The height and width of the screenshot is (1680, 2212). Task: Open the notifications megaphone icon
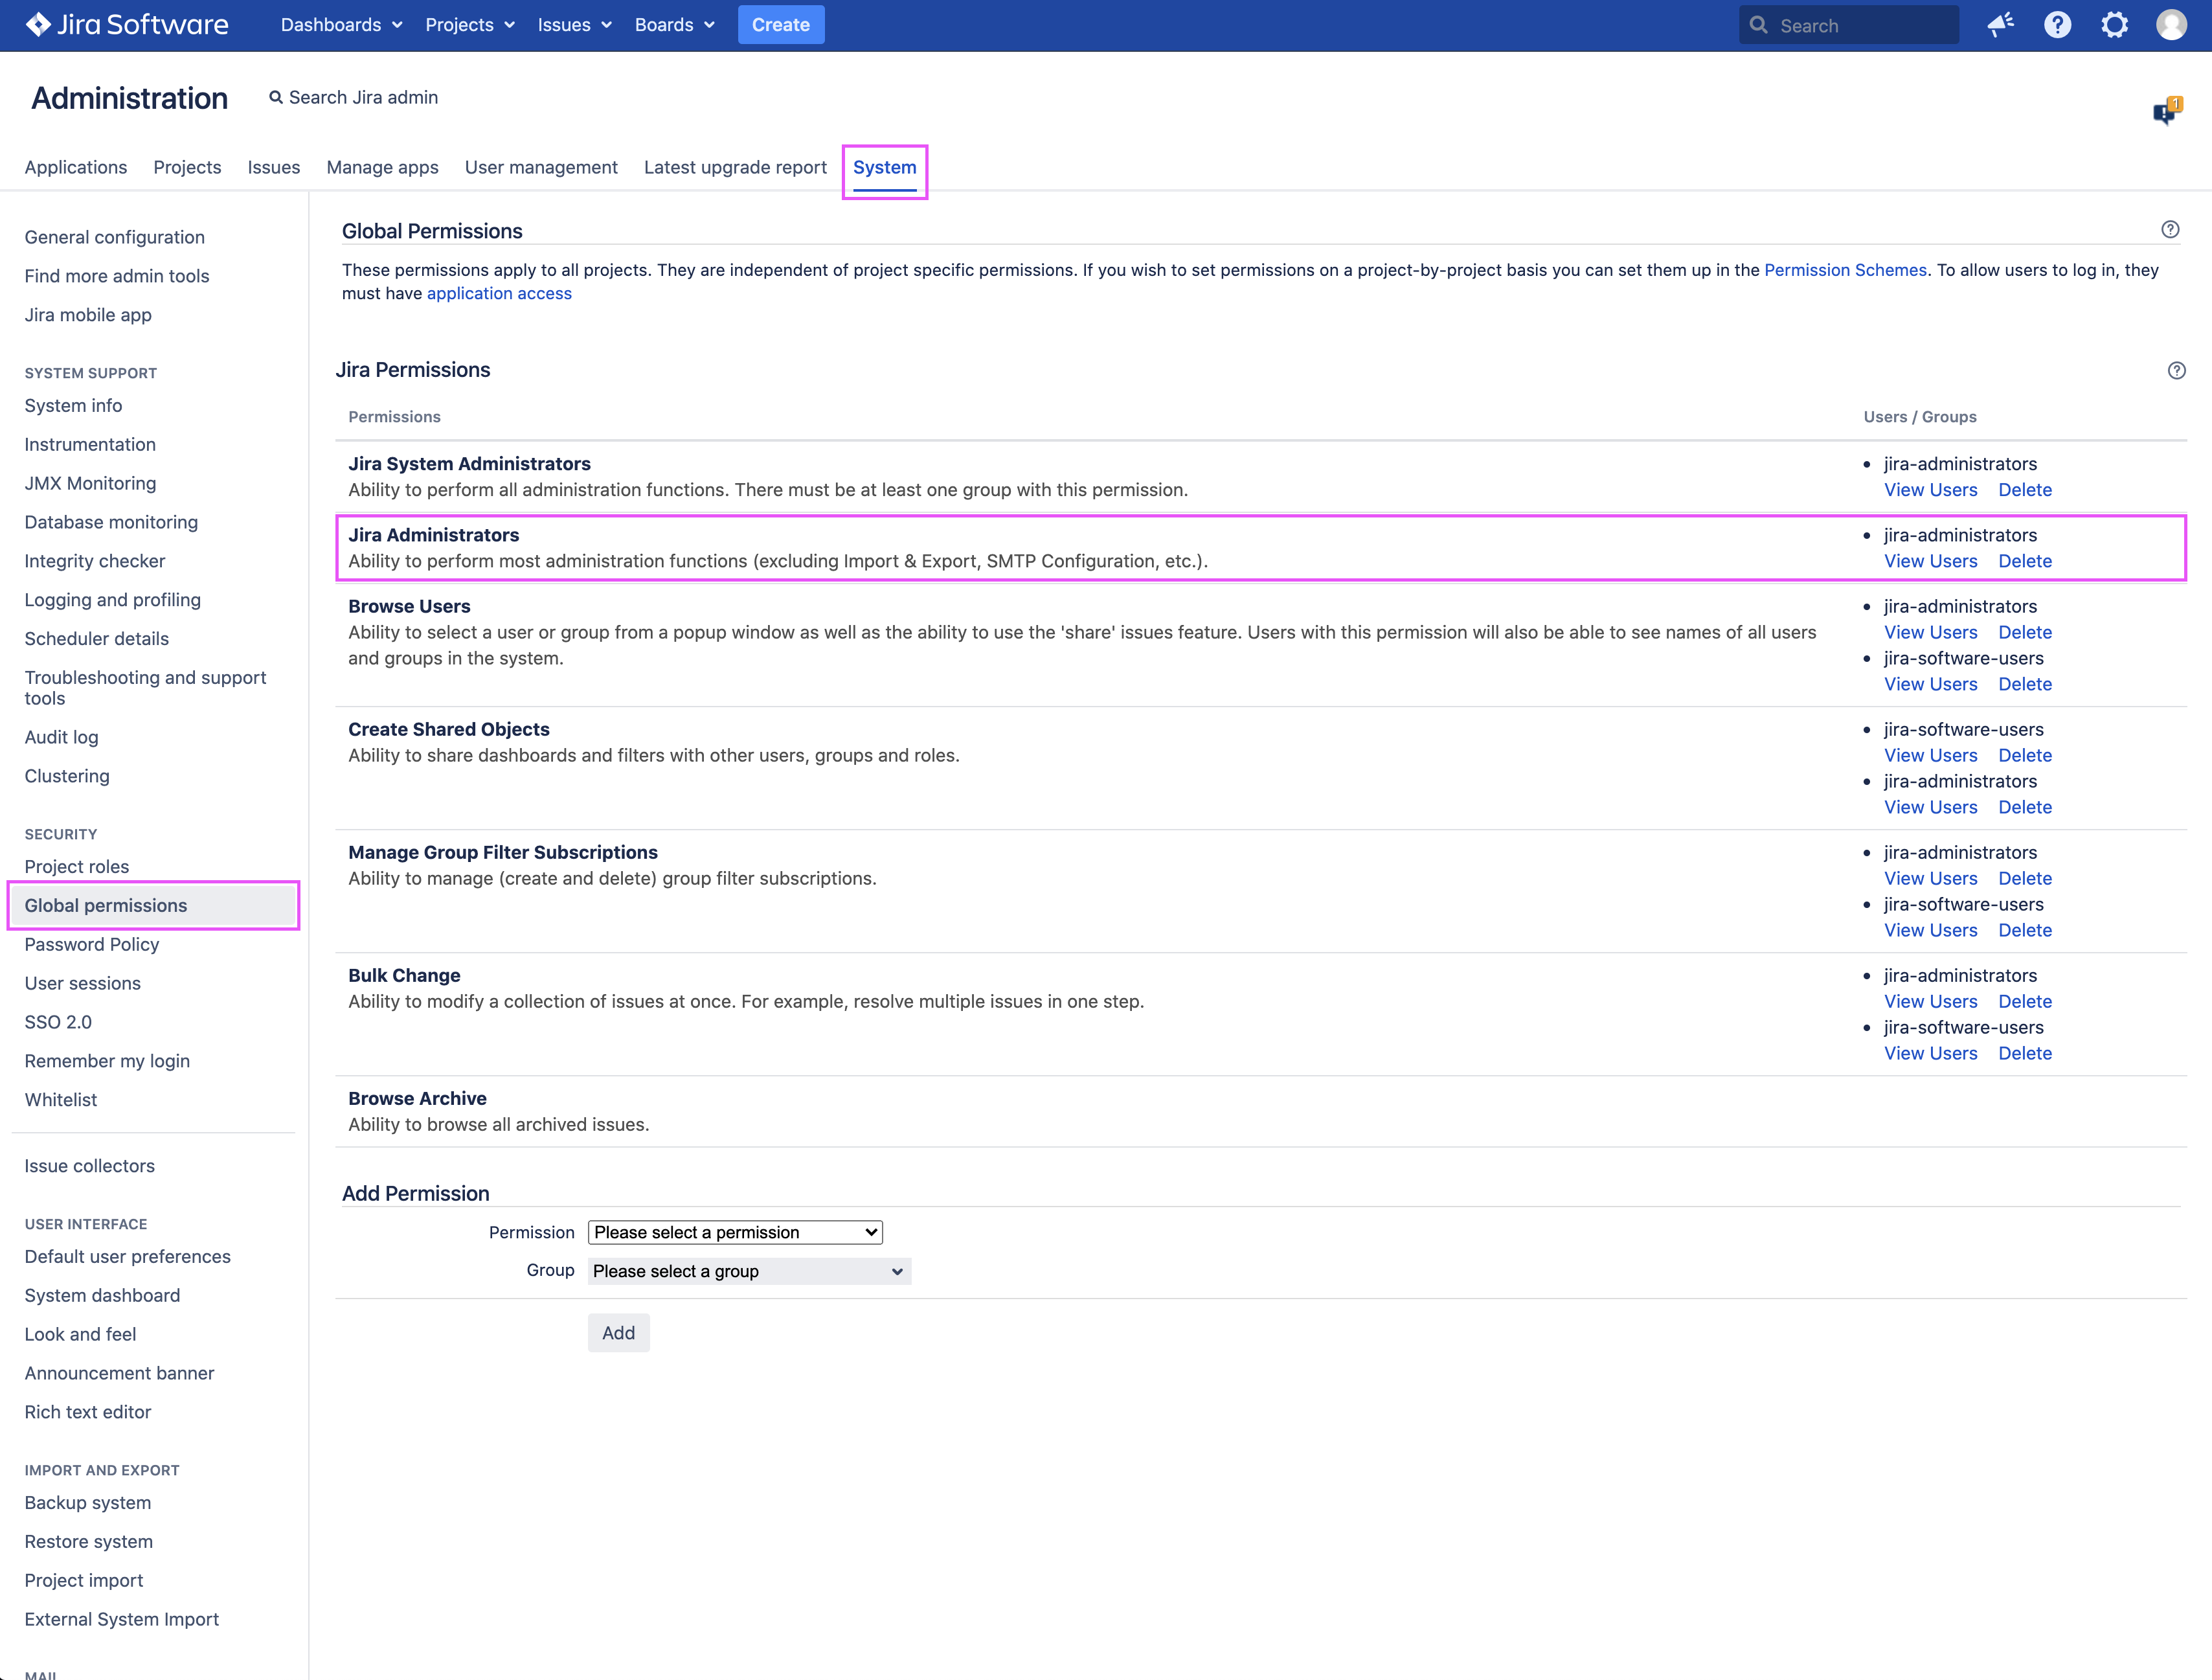coord(2000,25)
